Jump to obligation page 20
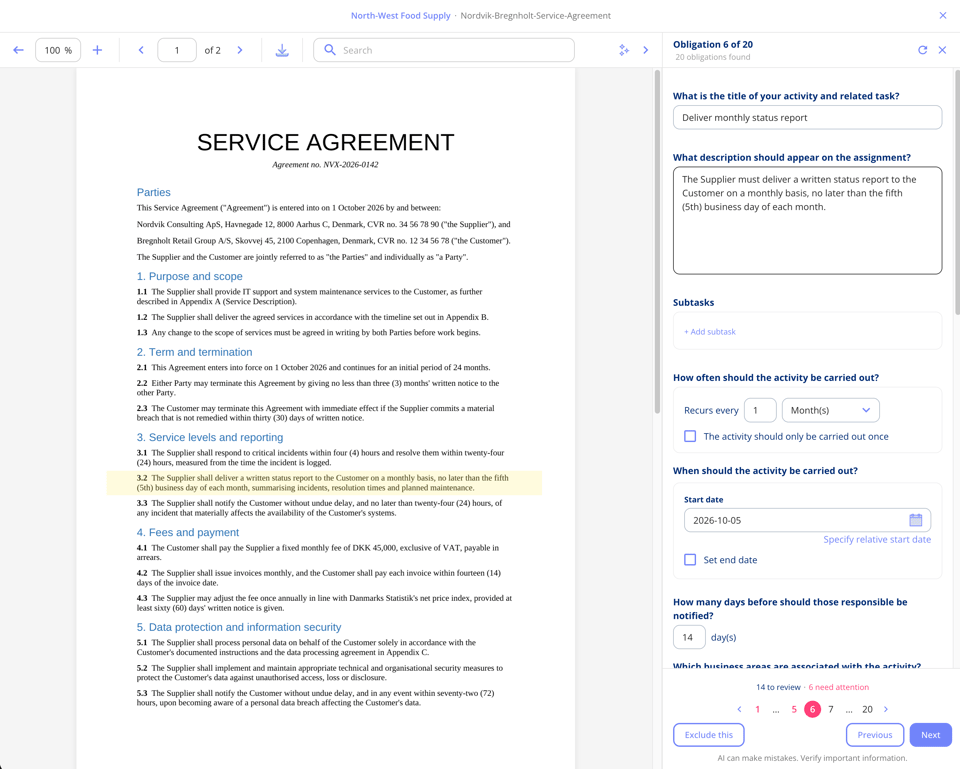 [868, 709]
